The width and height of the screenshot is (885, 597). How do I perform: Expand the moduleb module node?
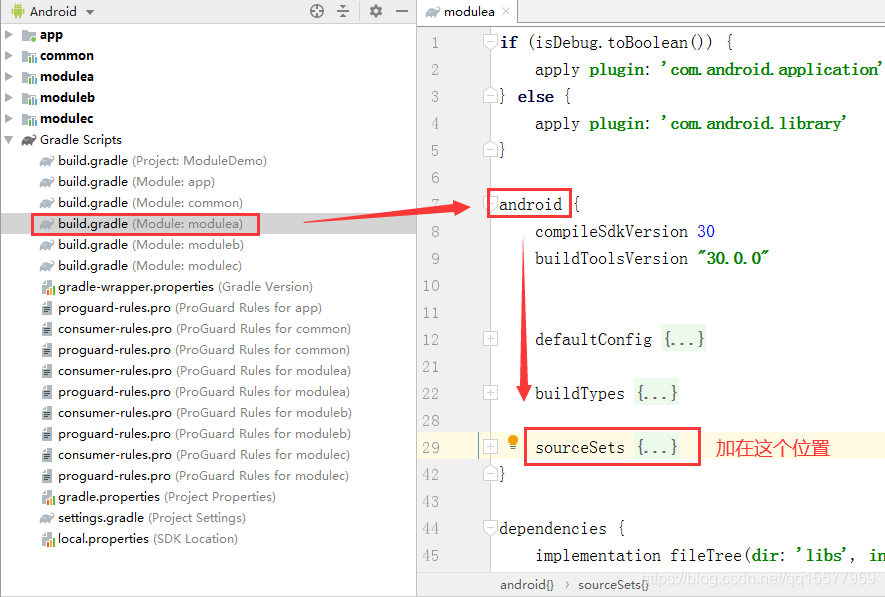coord(8,98)
